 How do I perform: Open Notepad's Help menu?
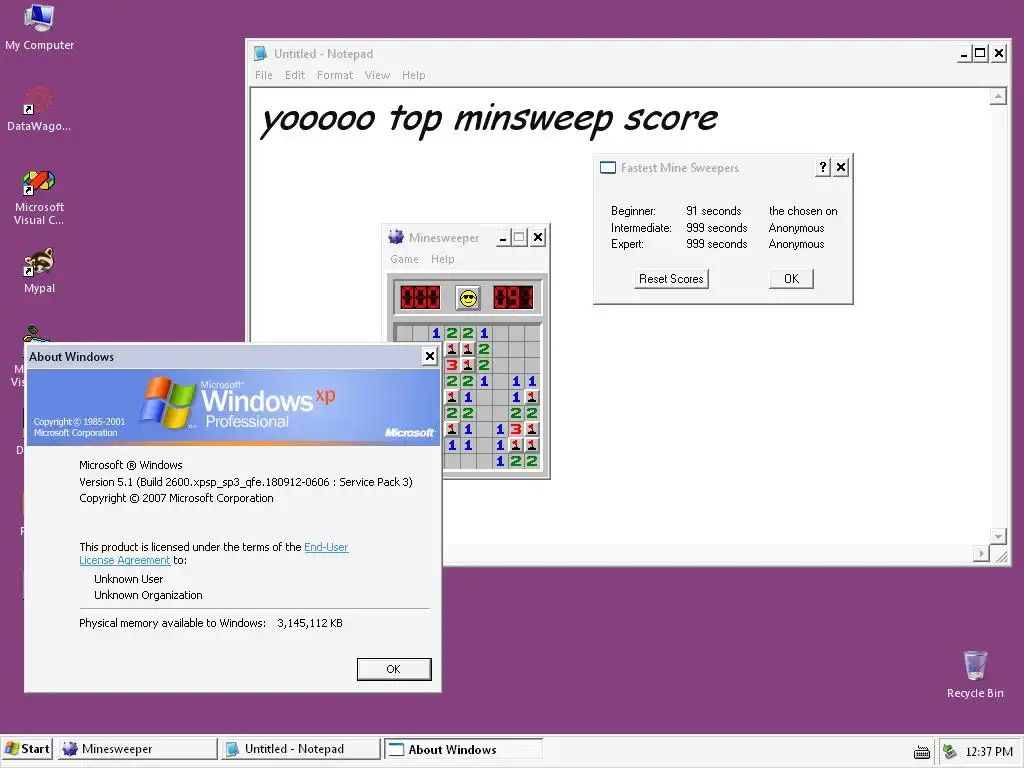coord(413,75)
